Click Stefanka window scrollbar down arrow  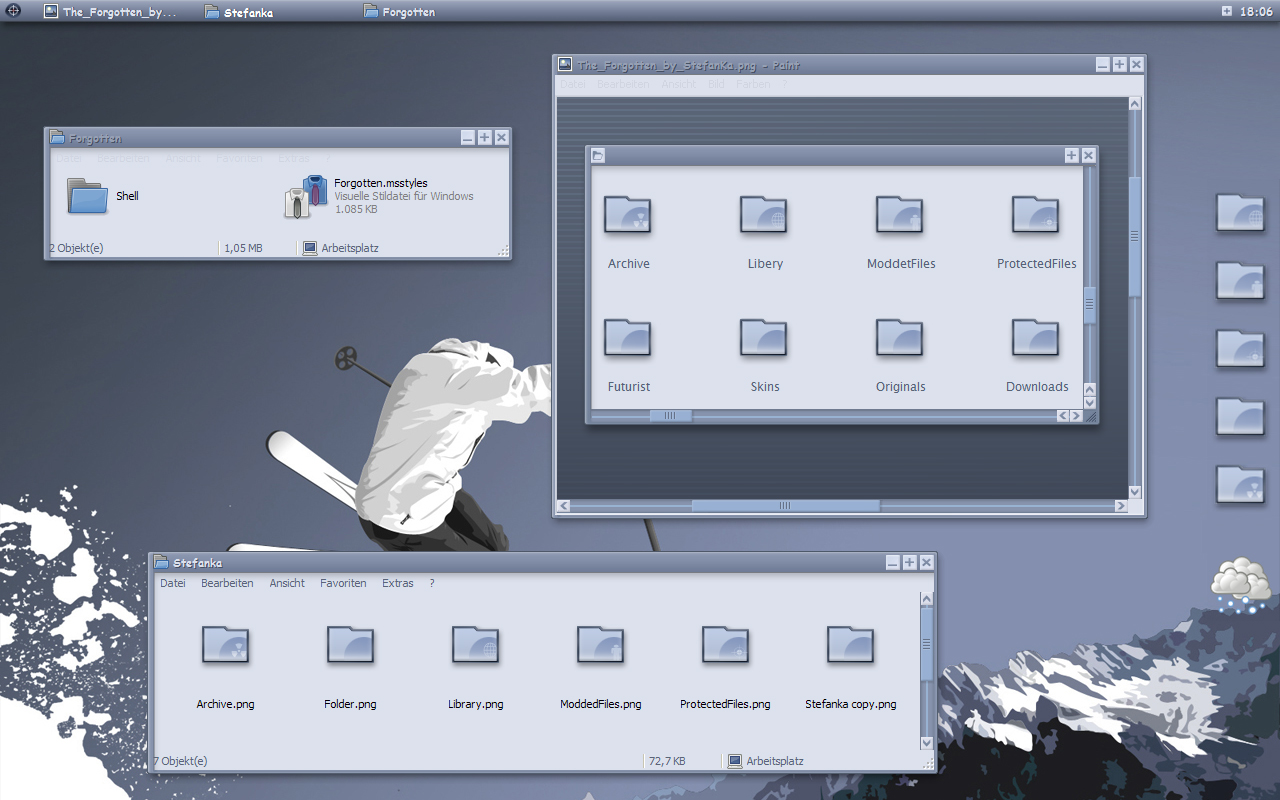927,743
